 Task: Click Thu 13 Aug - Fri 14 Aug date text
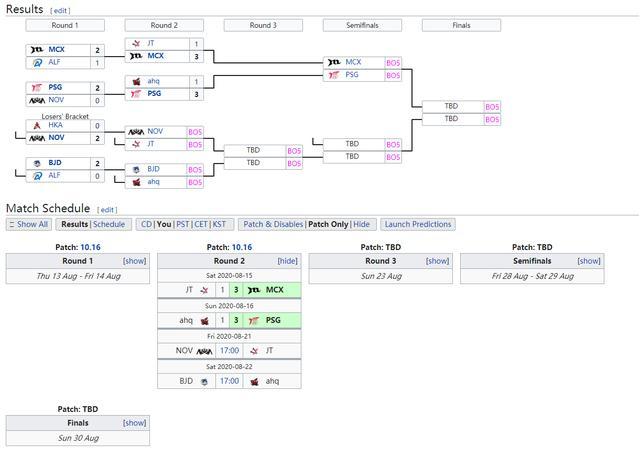[78, 276]
